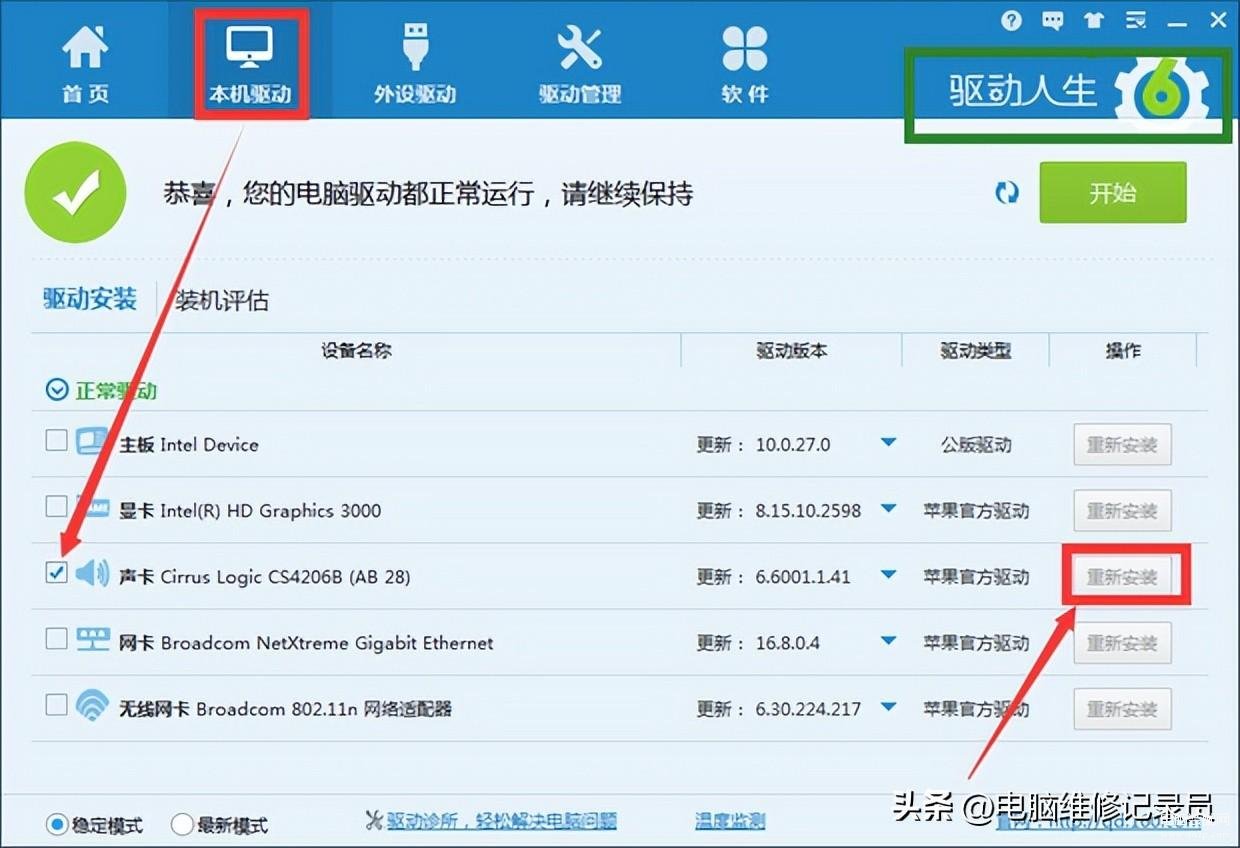Image resolution: width=1240 pixels, height=848 pixels.
Task: Click the 声卡 speaker icon
Action: [x=92, y=574]
